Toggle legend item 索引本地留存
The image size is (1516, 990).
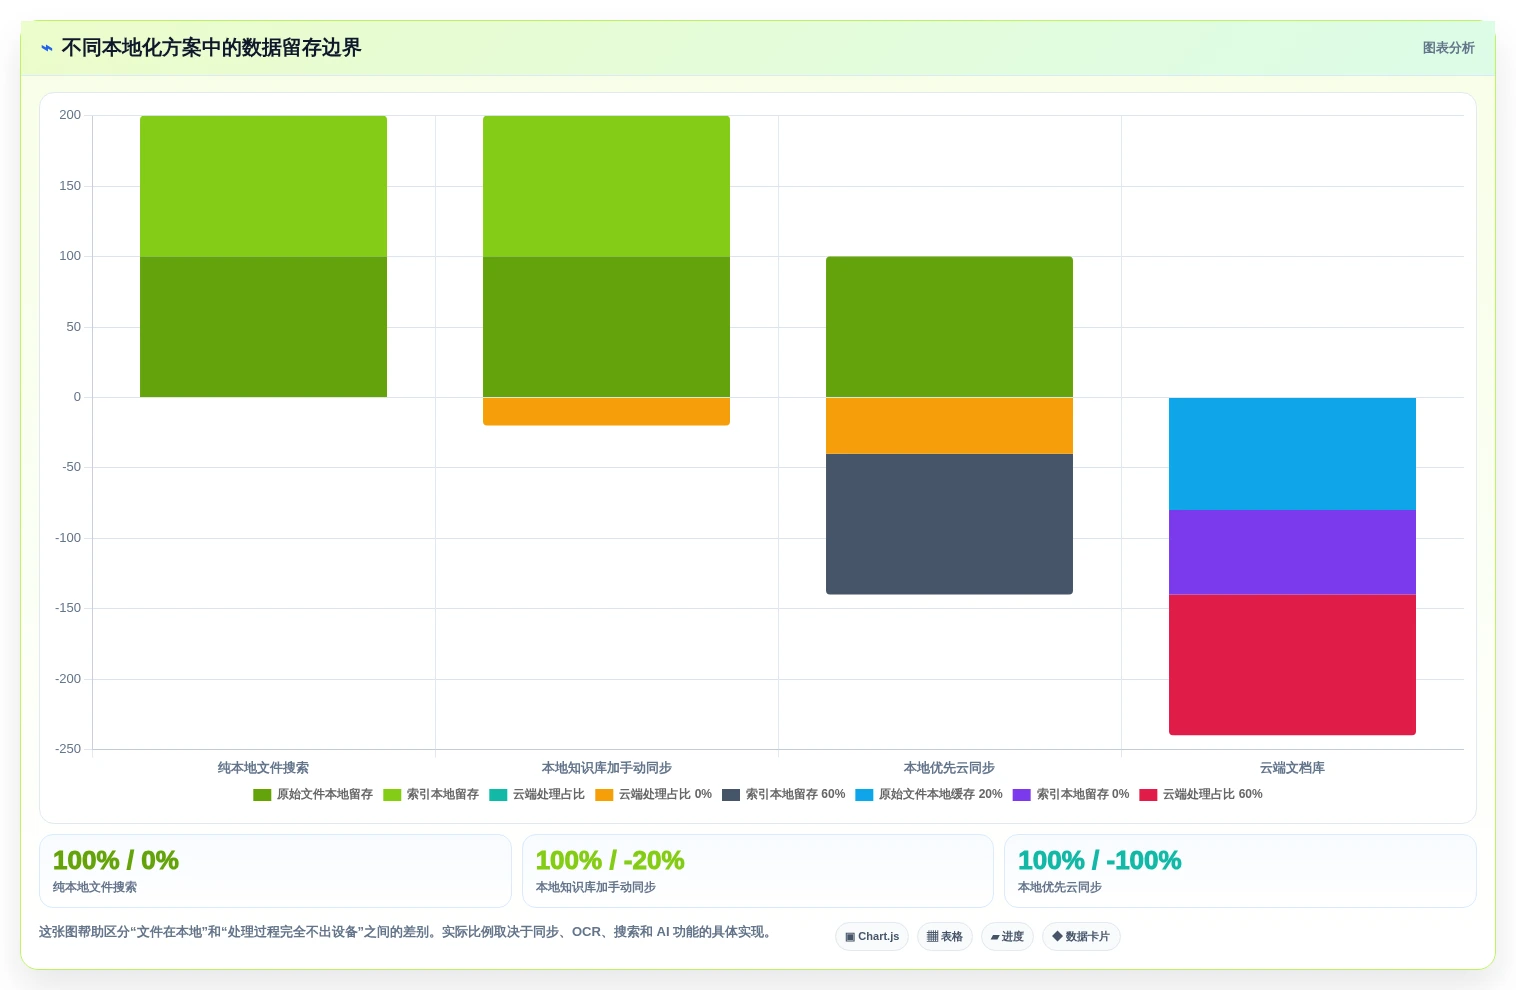(x=431, y=795)
